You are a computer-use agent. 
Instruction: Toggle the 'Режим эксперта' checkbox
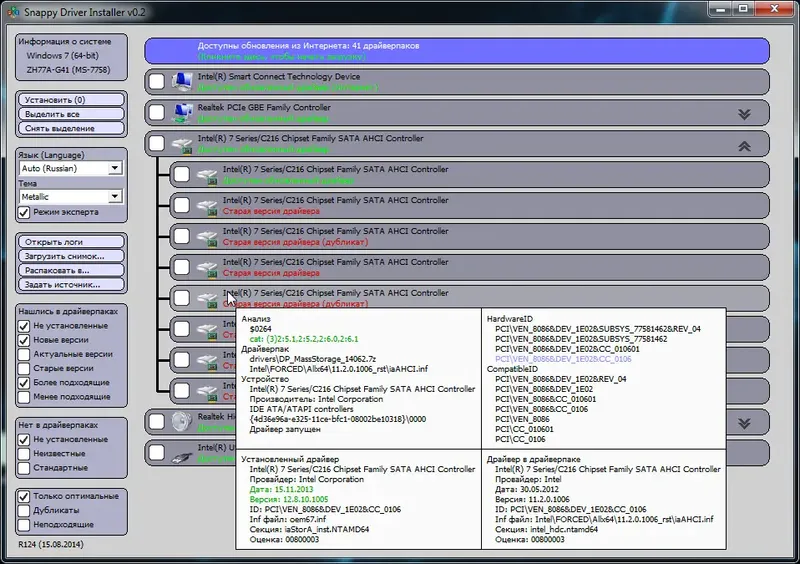(24, 212)
